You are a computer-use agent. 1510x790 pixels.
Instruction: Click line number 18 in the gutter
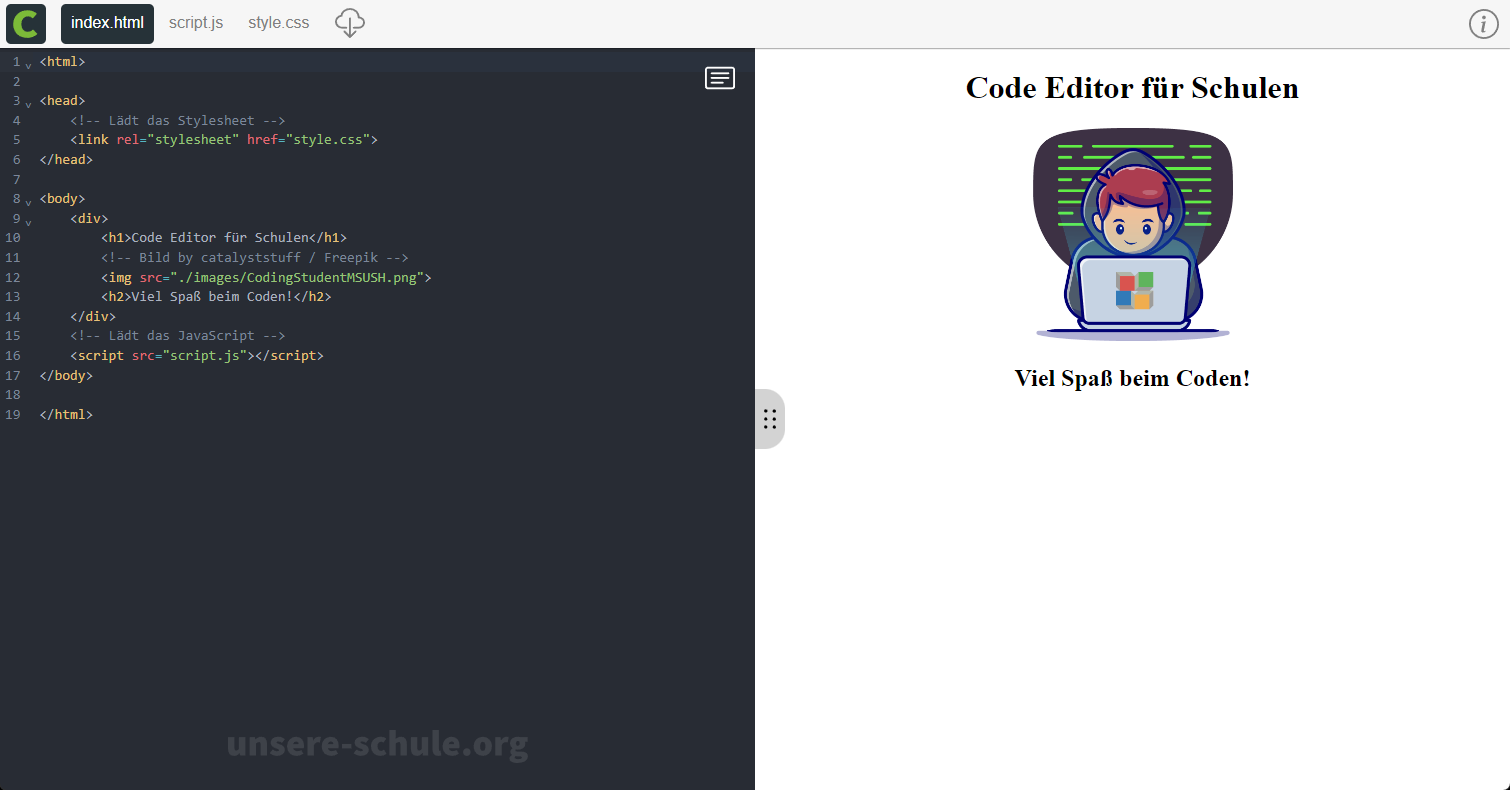pos(12,395)
